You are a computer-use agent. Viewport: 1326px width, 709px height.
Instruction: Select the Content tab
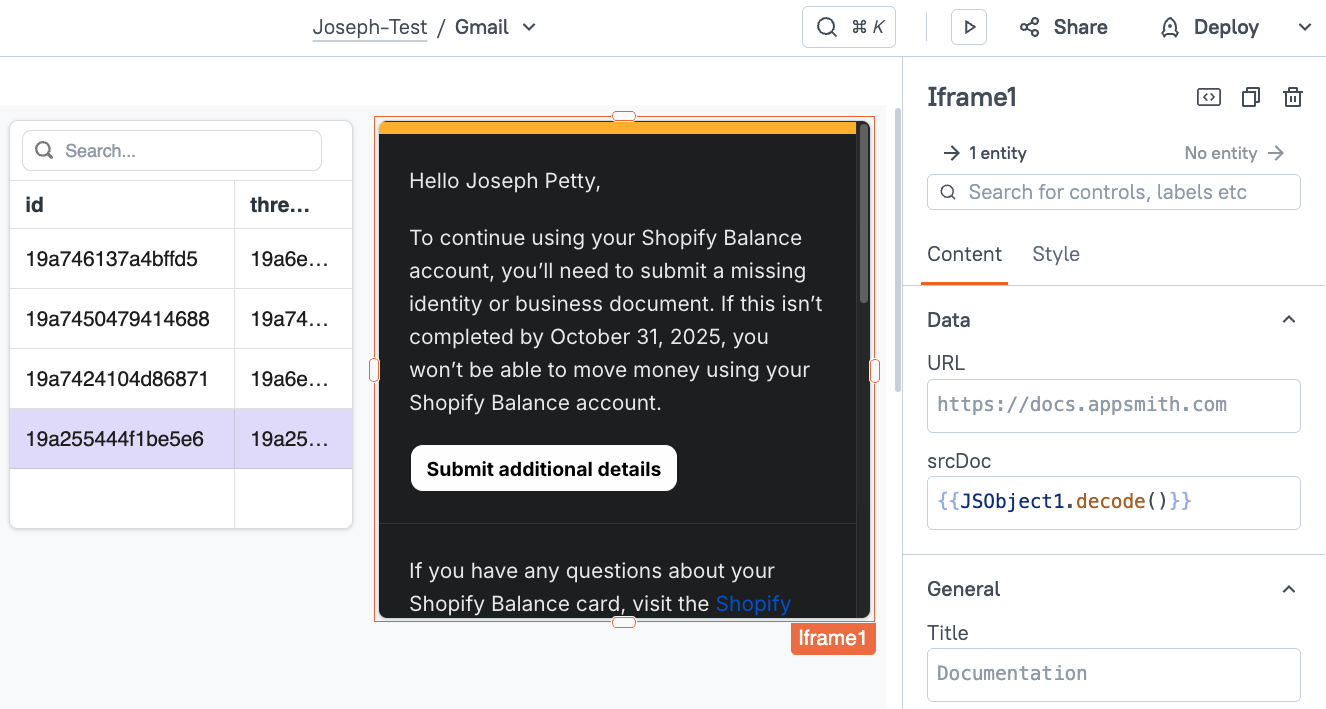coord(964,254)
